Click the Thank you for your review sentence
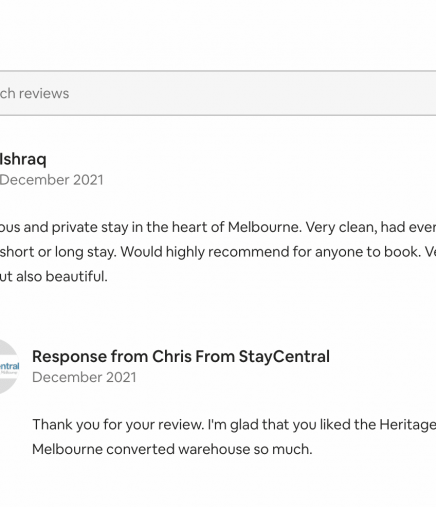 point(118,425)
